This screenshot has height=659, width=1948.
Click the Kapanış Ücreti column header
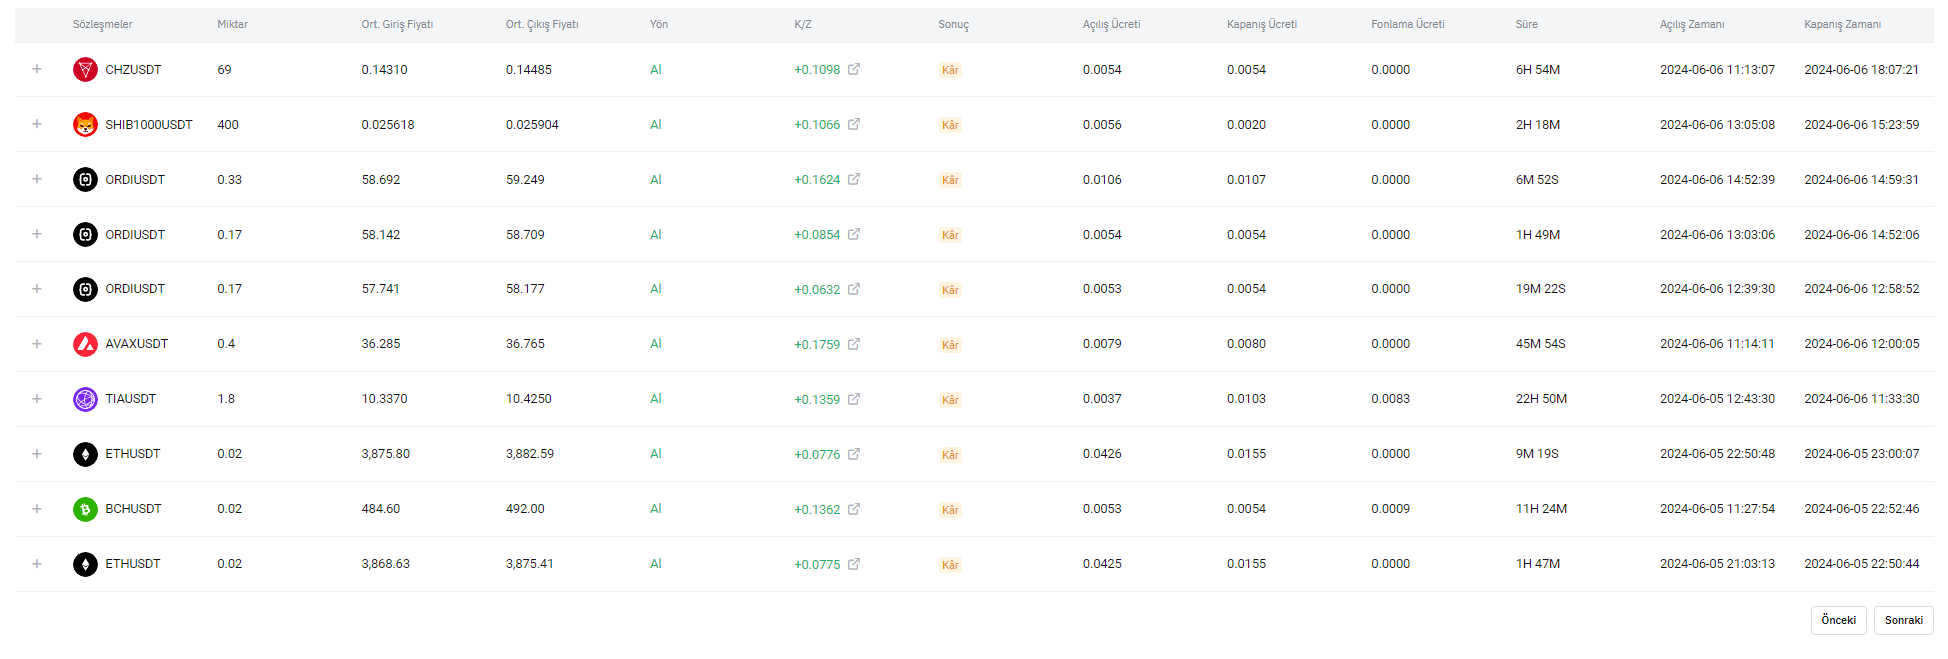[x=1261, y=24]
